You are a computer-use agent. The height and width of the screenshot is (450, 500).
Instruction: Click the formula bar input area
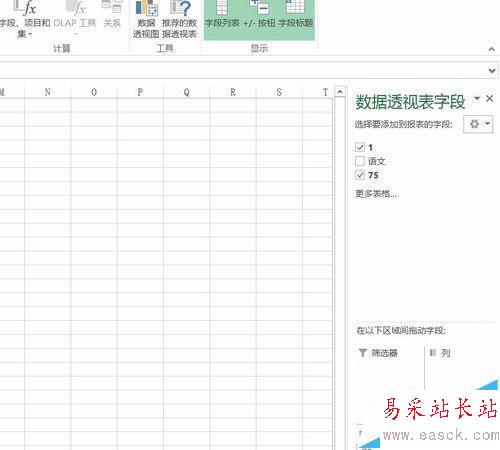tap(242, 70)
